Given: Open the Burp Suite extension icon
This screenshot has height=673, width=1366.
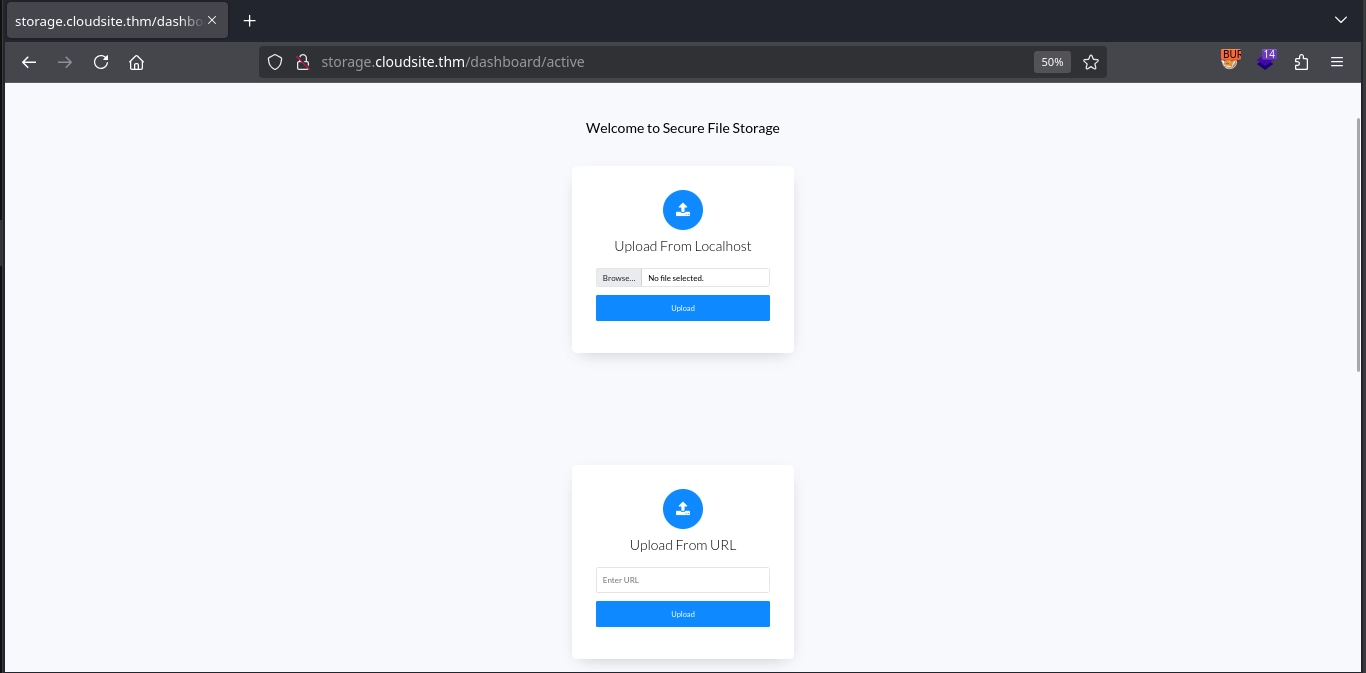Looking at the screenshot, I should 1230,61.
